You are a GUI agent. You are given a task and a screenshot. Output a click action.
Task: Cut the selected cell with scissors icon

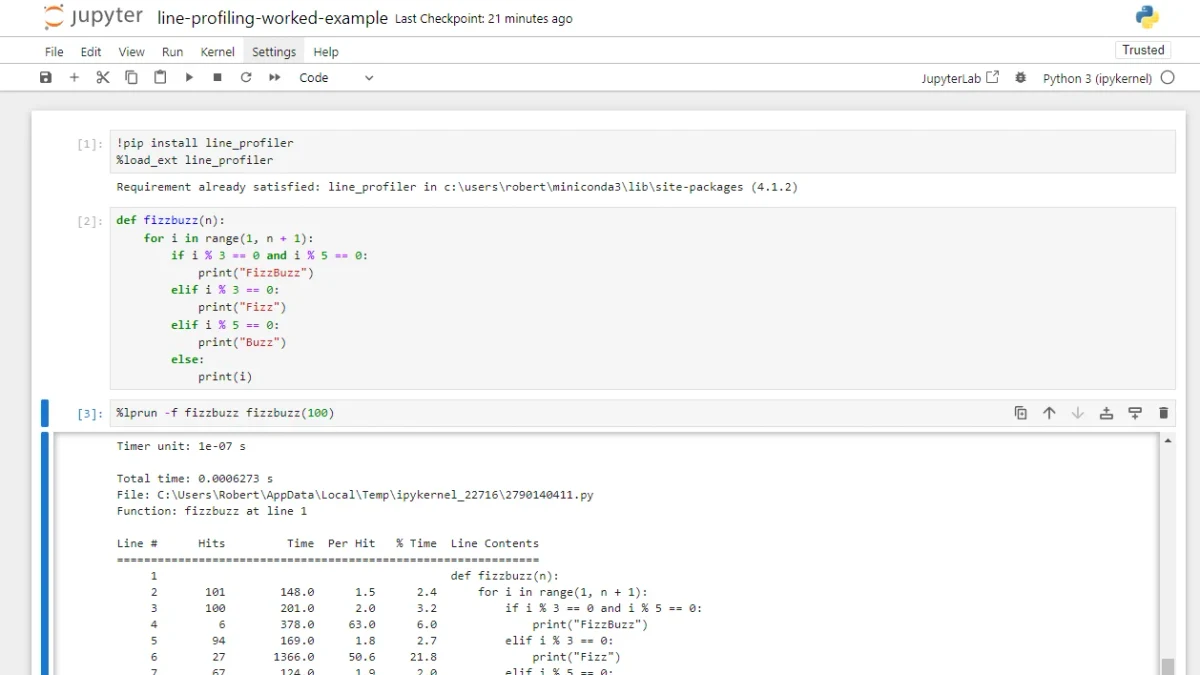tap(102, 78)
